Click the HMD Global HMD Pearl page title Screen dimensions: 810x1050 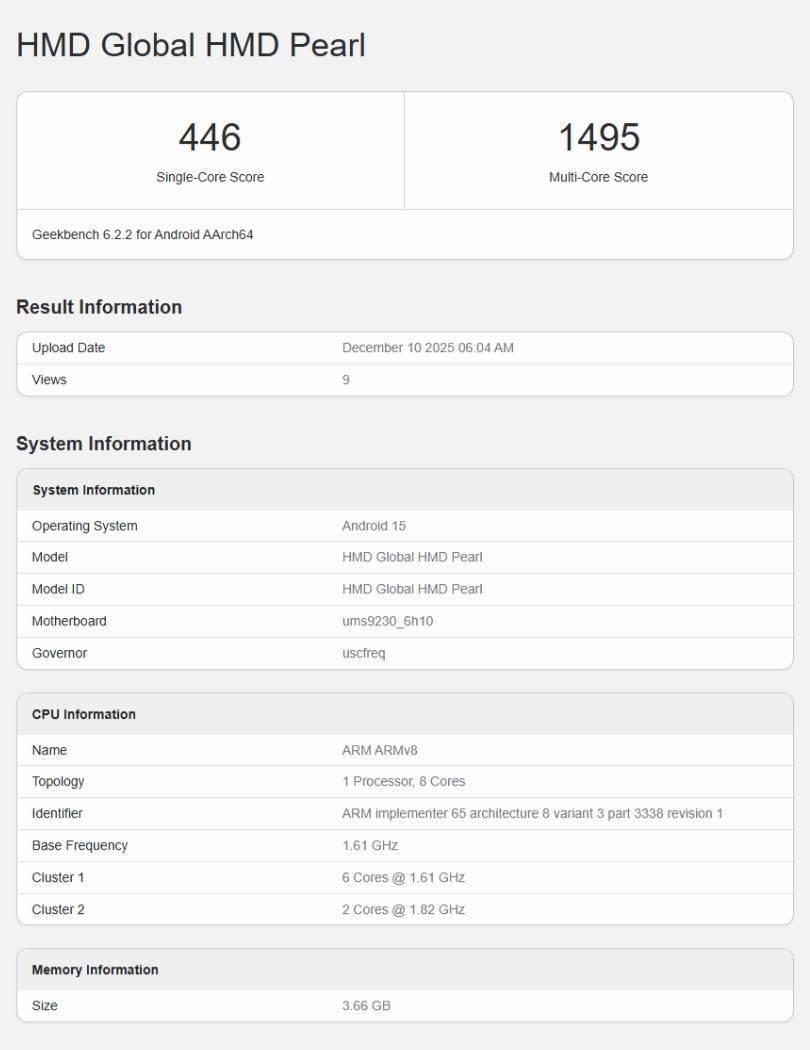click(x=191, y=45)
